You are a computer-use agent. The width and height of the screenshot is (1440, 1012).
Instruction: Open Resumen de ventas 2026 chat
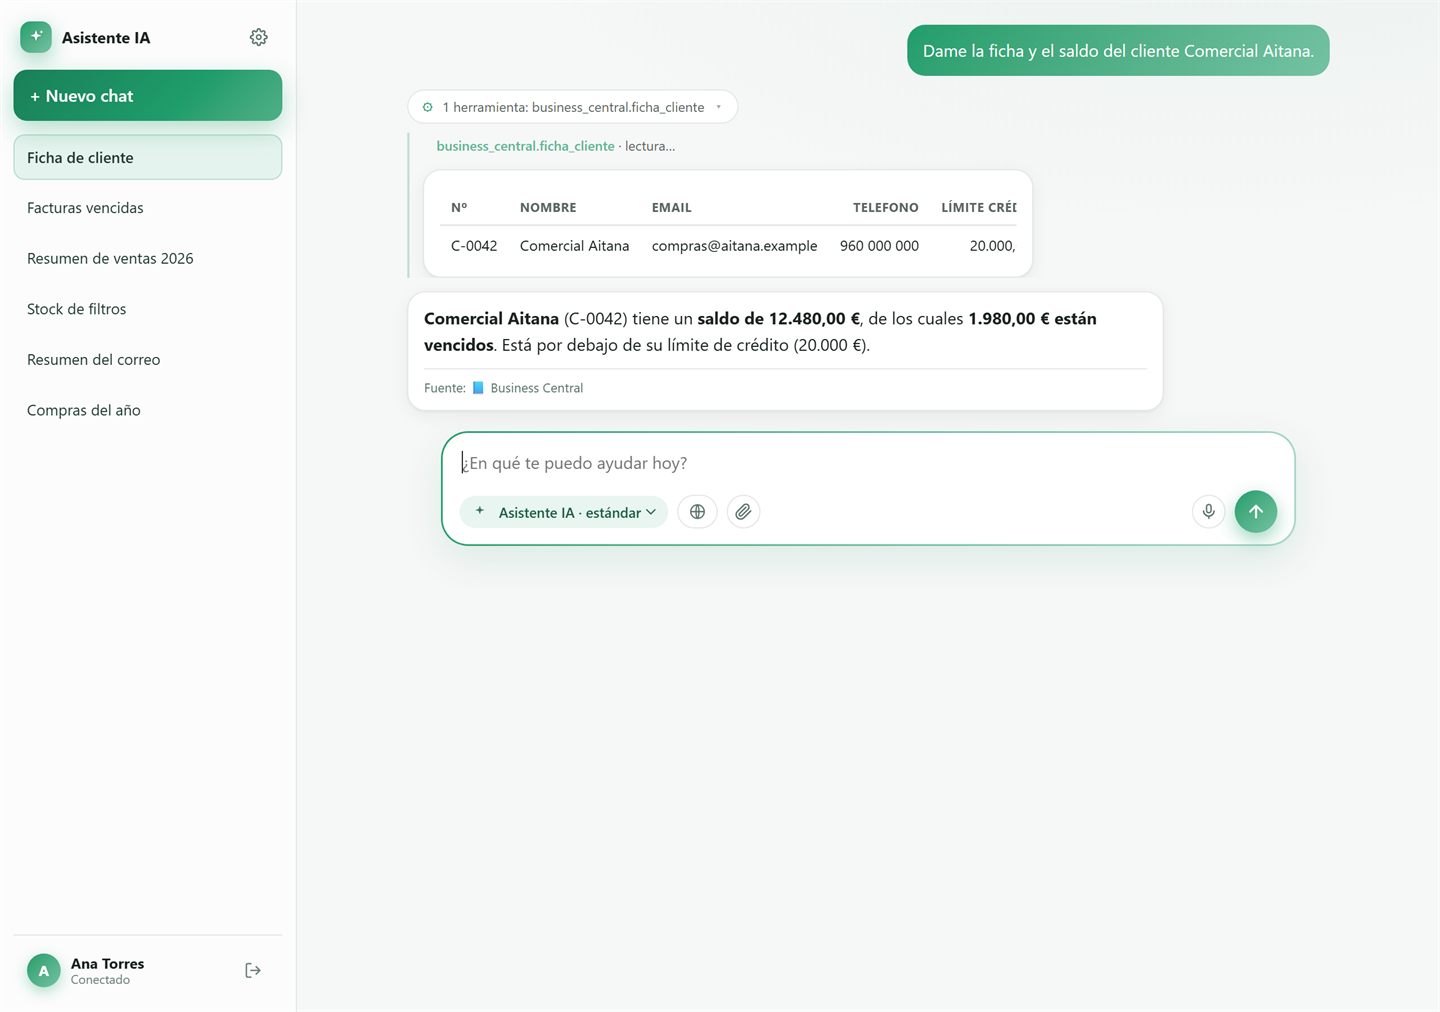point(148,258)
